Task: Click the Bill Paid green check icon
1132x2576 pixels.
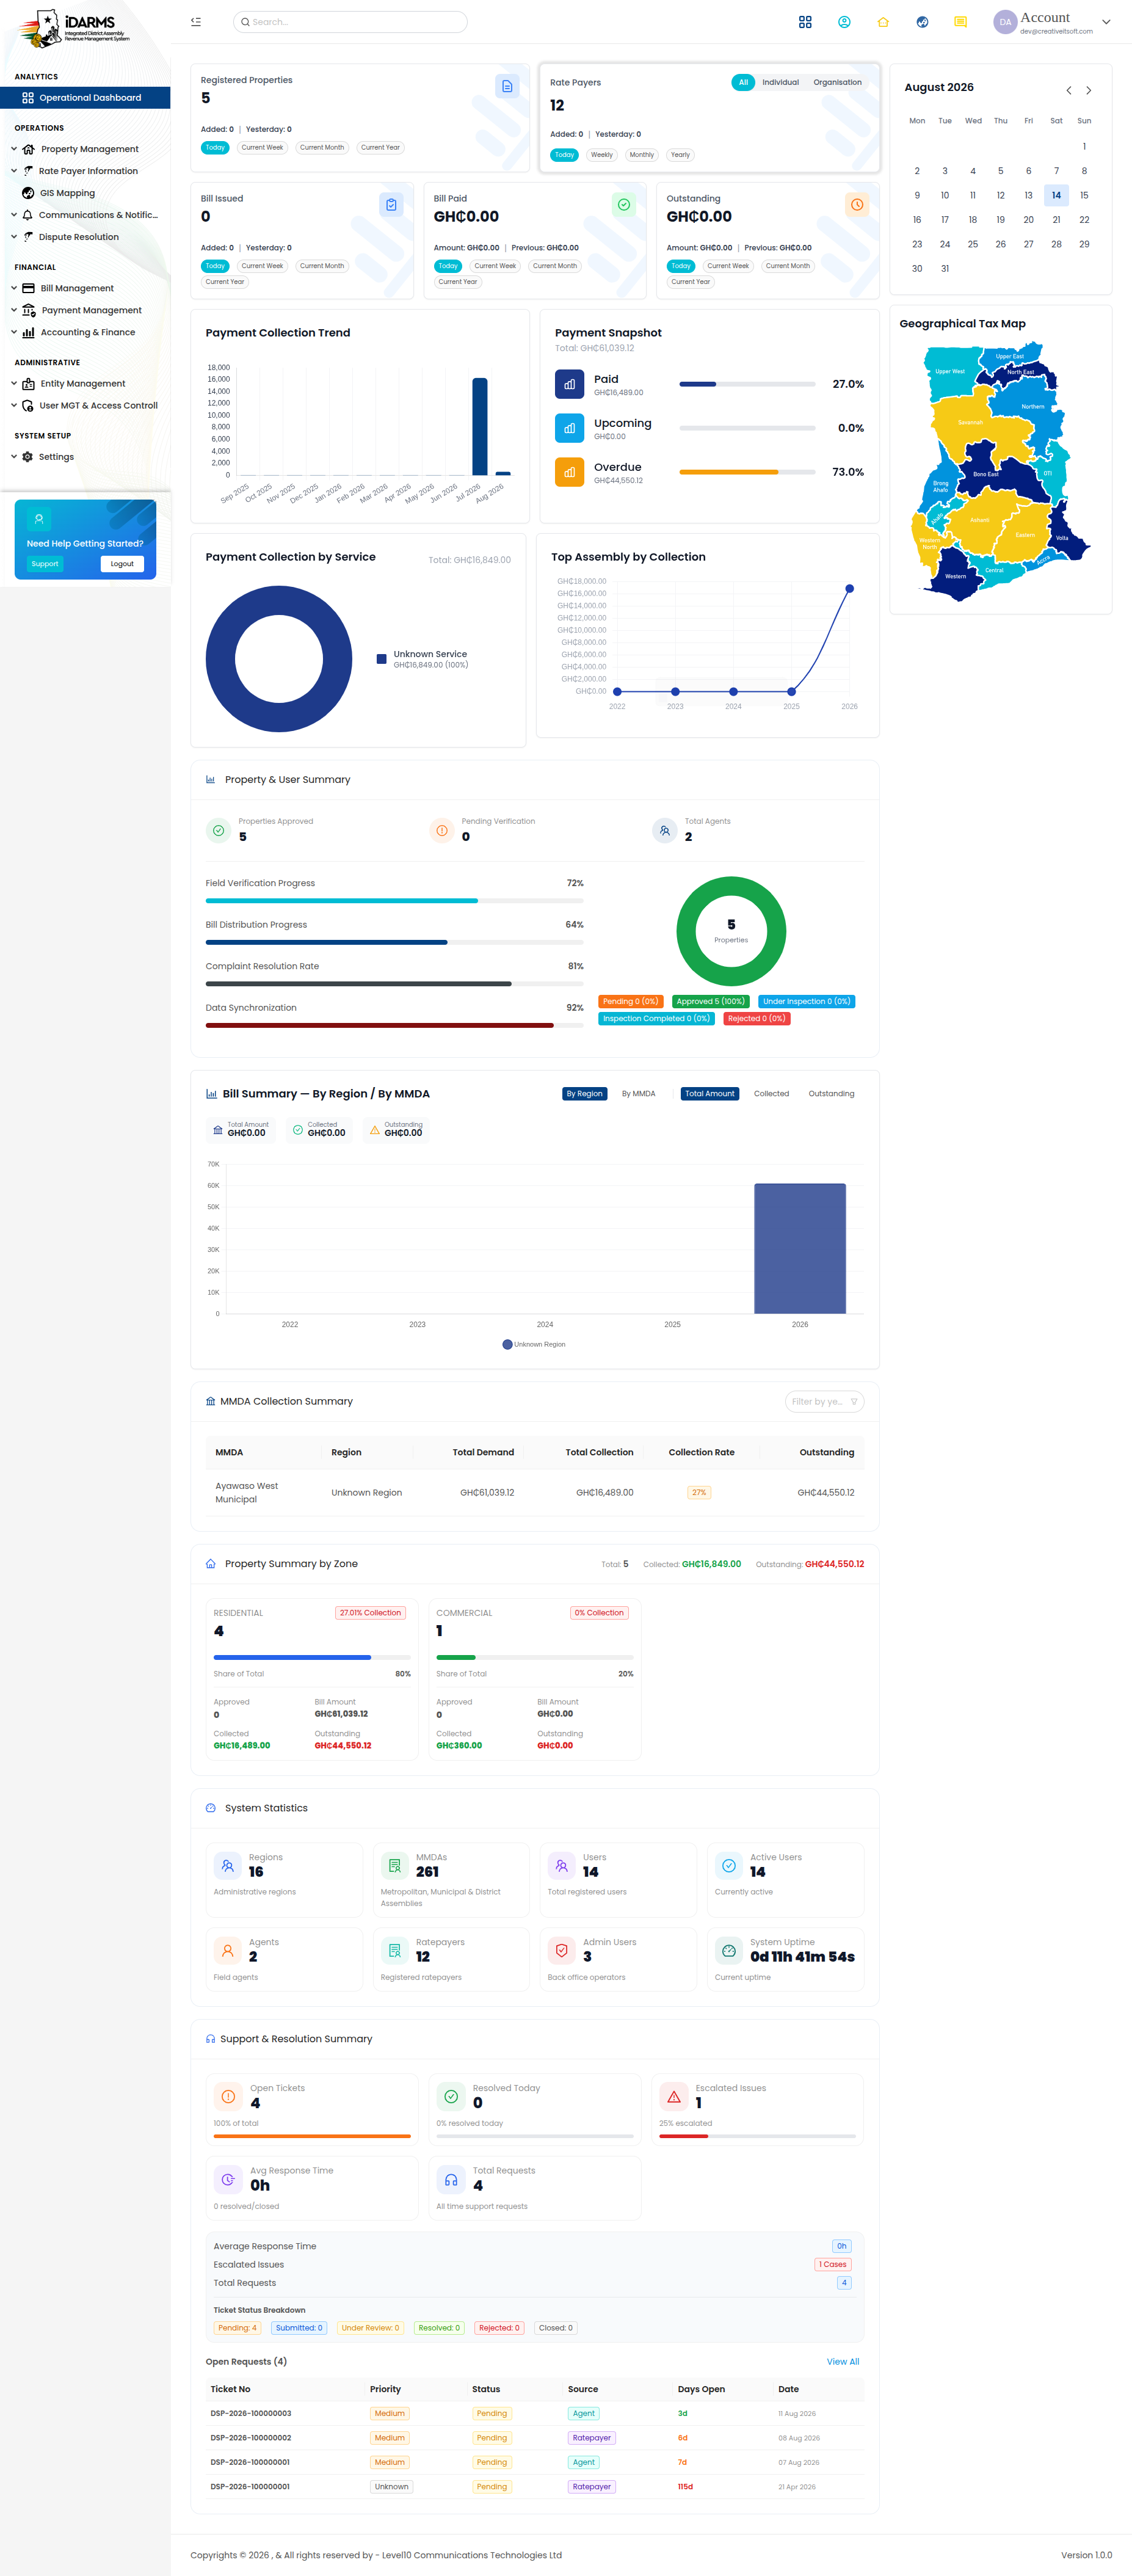Action: point(624,205)
